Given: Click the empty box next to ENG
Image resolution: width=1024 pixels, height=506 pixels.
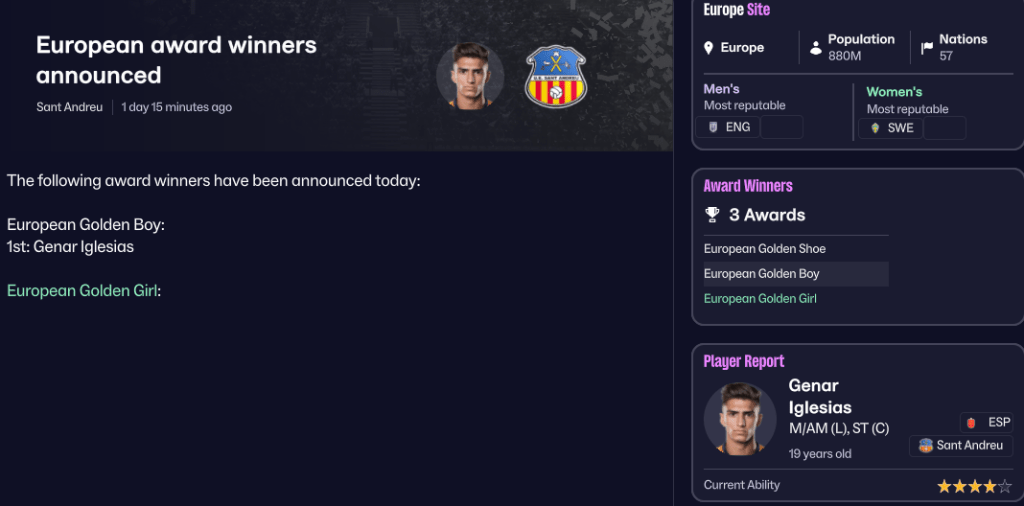Looking at the screenshot, I should [782, 127].
